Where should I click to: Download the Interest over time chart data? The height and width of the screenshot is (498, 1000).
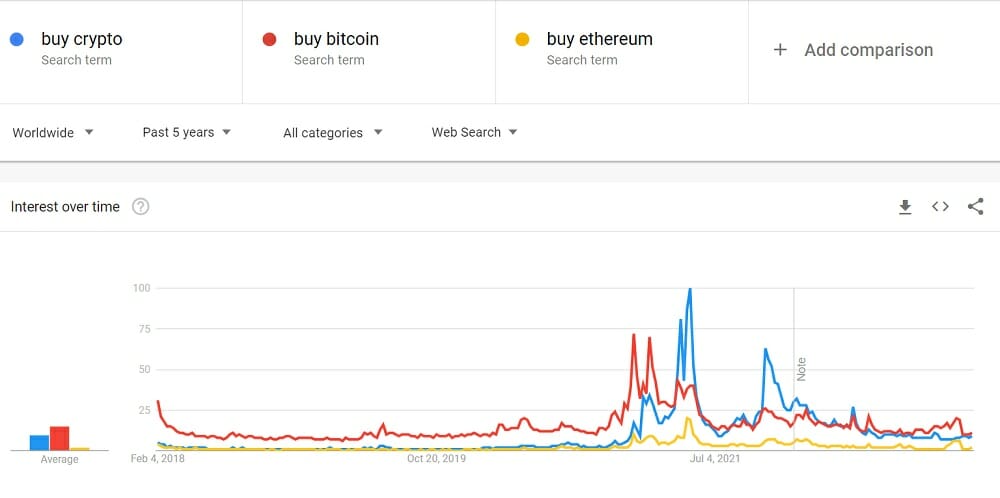click(x=905, y=207)
